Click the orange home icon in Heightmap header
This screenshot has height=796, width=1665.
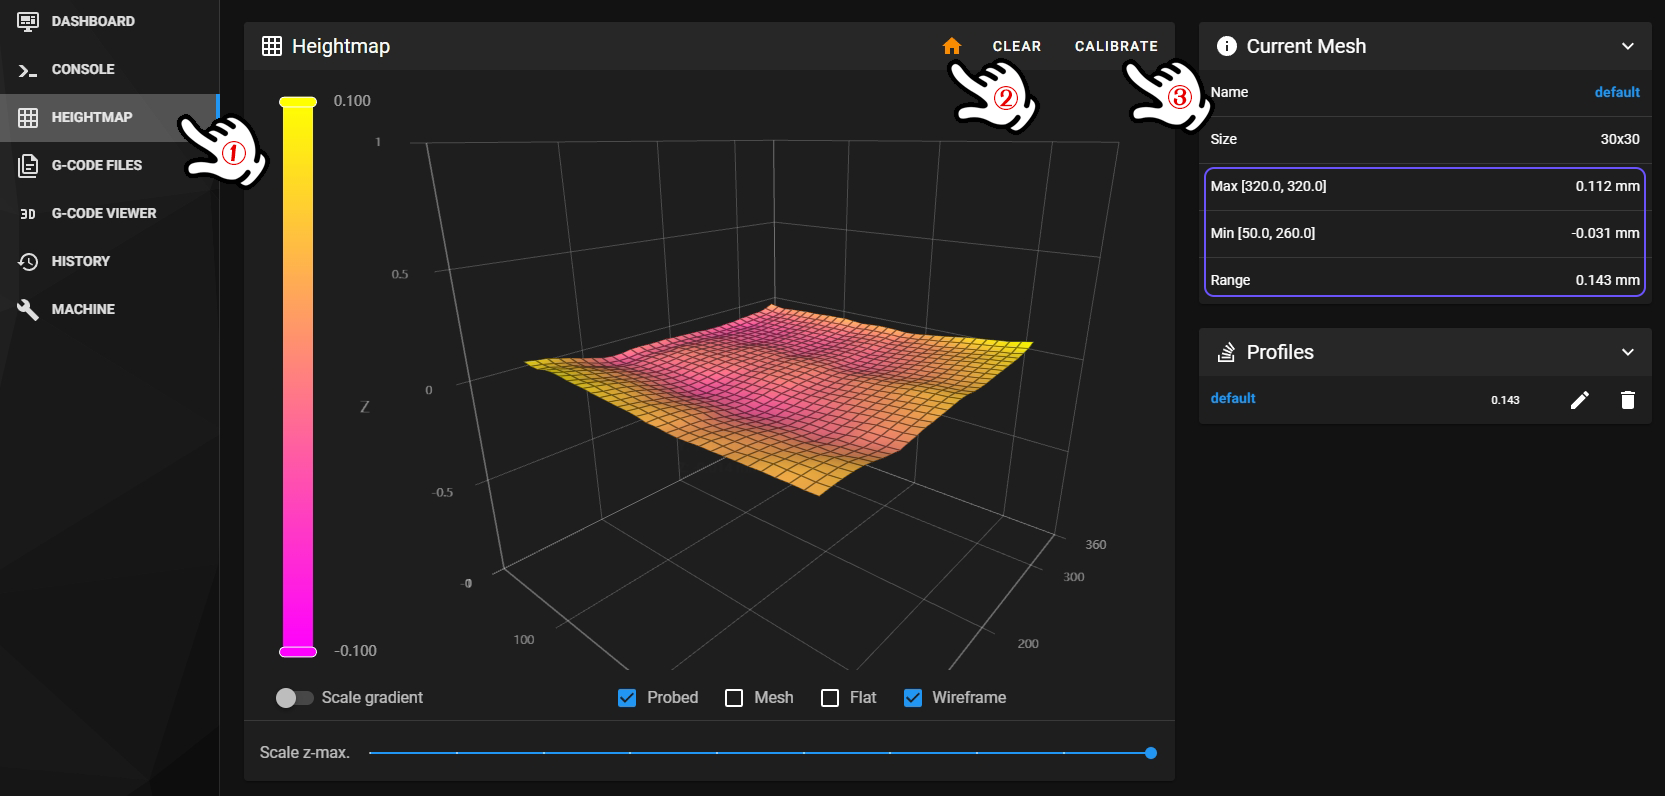click(x=951, y=46)
